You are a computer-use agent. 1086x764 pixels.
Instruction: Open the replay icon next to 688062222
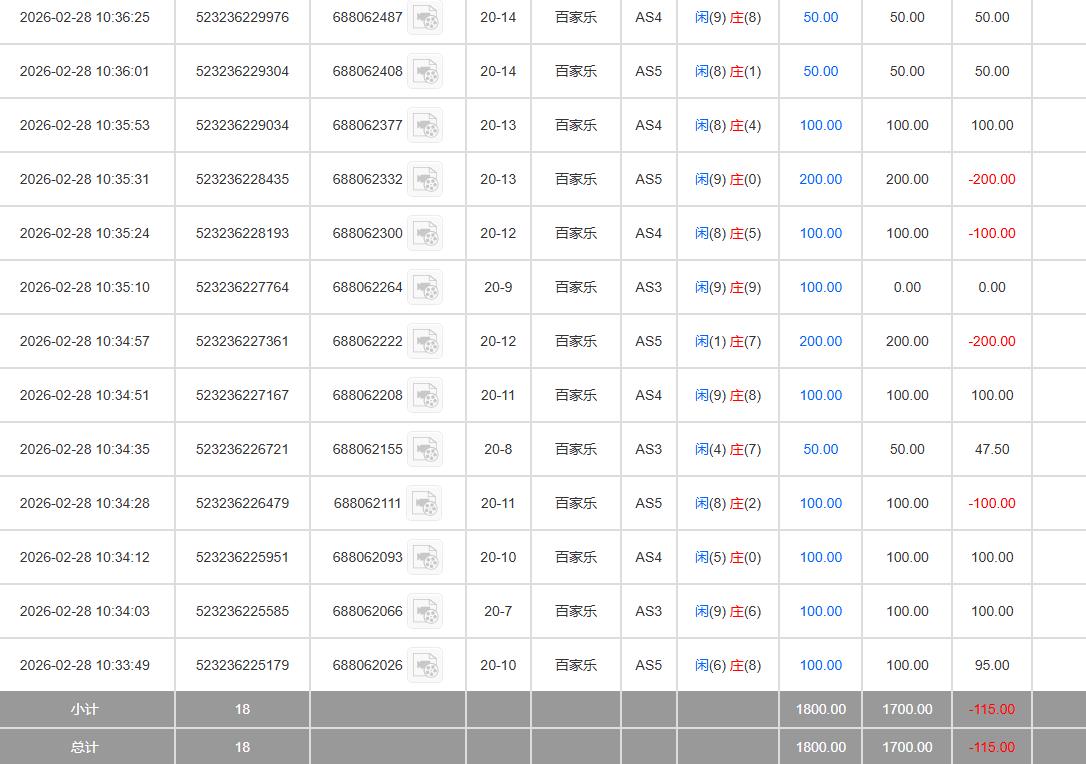pyautogui.click(x=425, y=342)
